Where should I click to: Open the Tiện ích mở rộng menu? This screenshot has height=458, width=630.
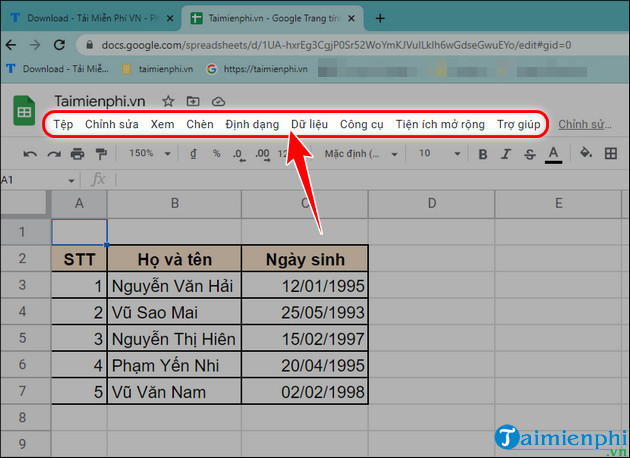point(440,125)
